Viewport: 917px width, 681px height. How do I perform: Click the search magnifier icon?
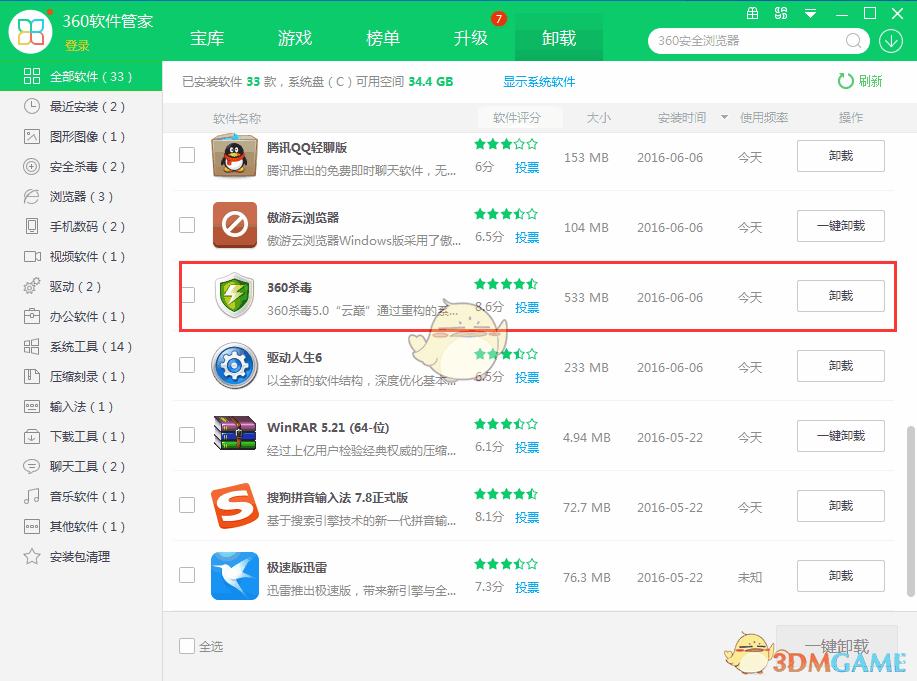(x=853, y=41)
